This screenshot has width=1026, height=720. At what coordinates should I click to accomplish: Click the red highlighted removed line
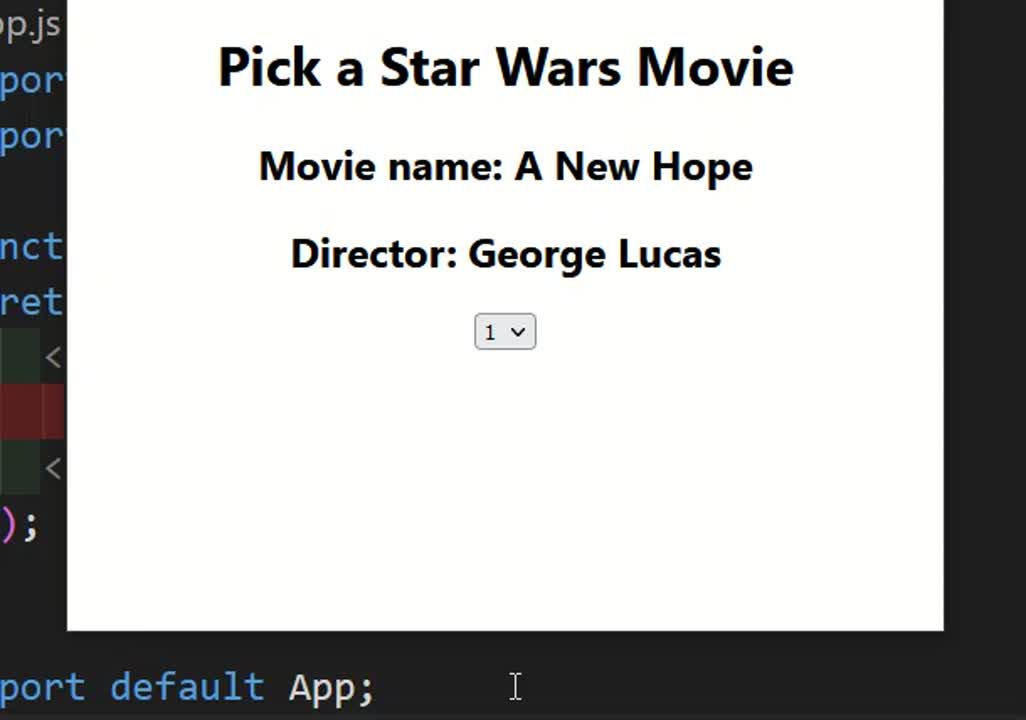(x=33, y=411)
